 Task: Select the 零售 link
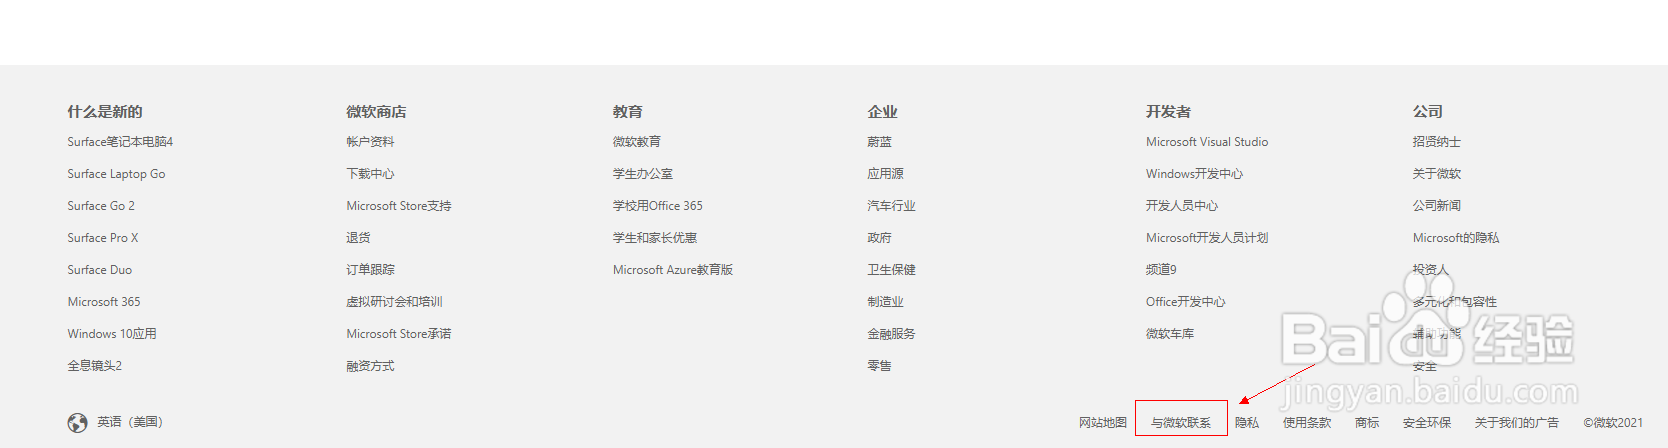click(x=880, y=366)
